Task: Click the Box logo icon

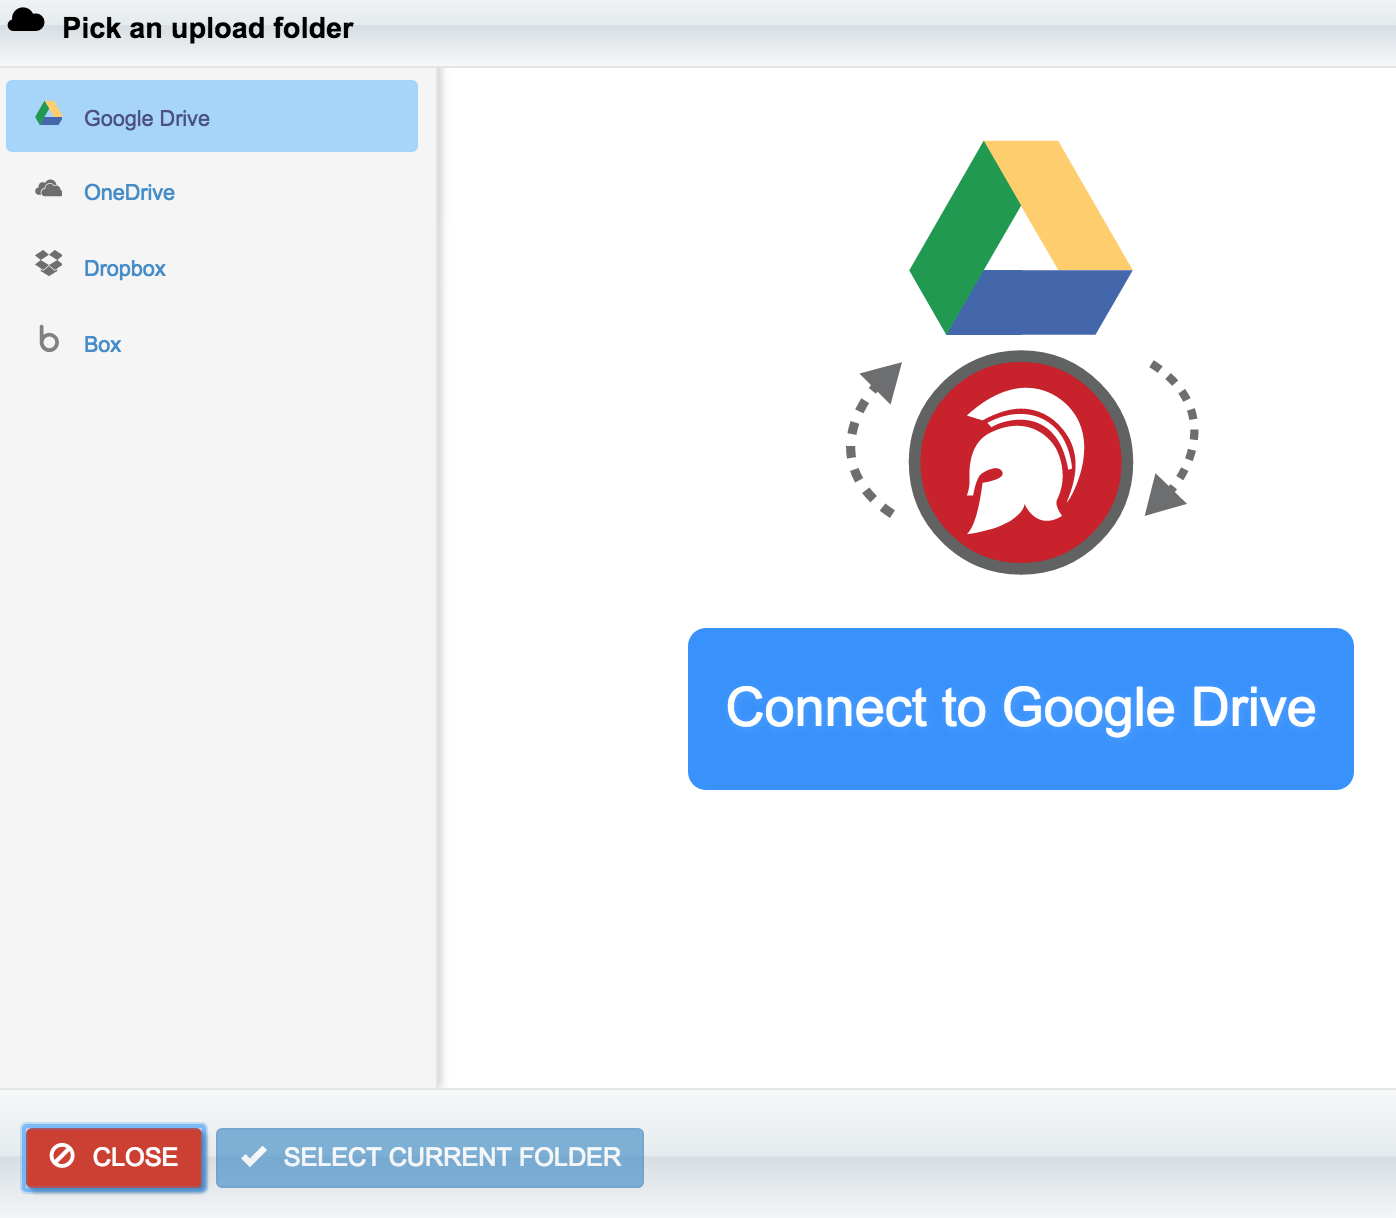Action: point(49,339)
